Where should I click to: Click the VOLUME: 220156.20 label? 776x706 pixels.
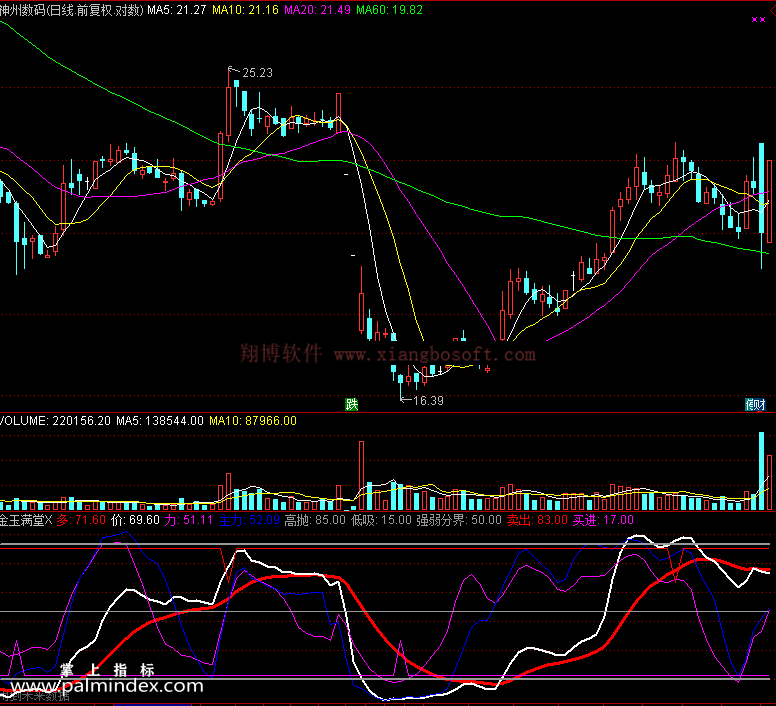[55, 421]
